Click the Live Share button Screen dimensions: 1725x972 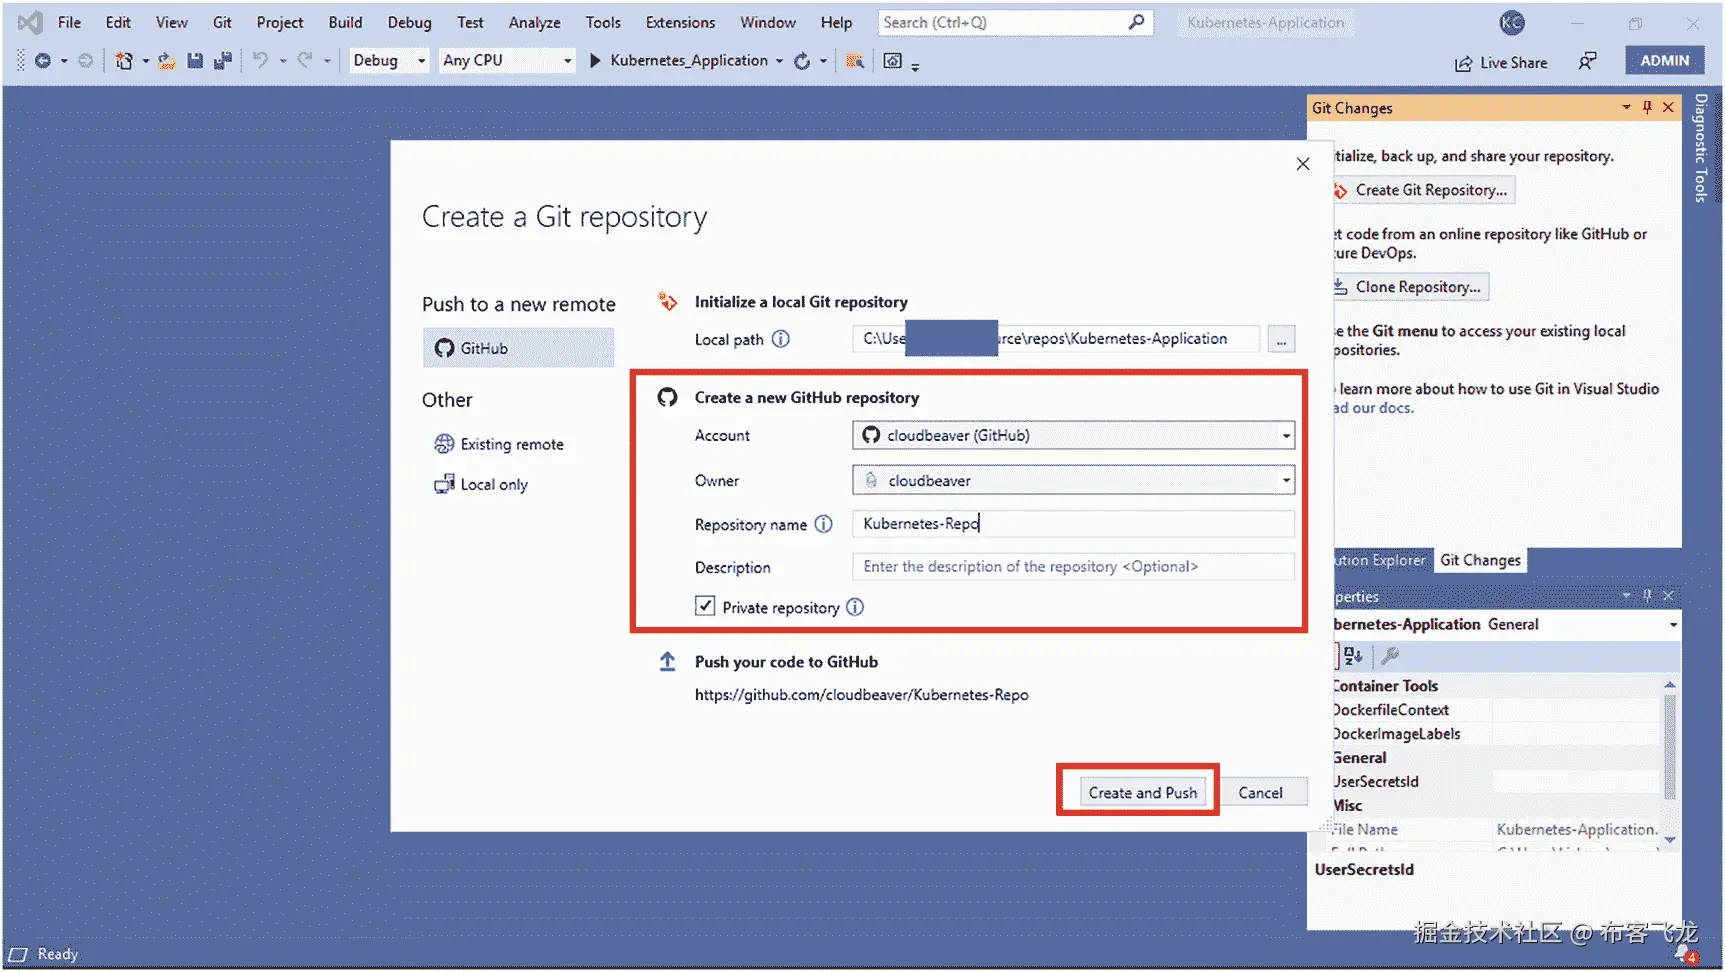(x=1501, y=63)
